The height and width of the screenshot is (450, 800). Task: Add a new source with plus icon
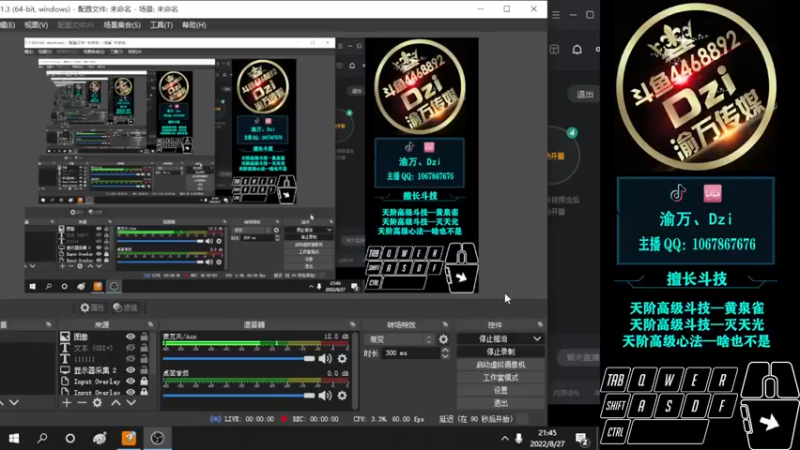click(67, 403)
